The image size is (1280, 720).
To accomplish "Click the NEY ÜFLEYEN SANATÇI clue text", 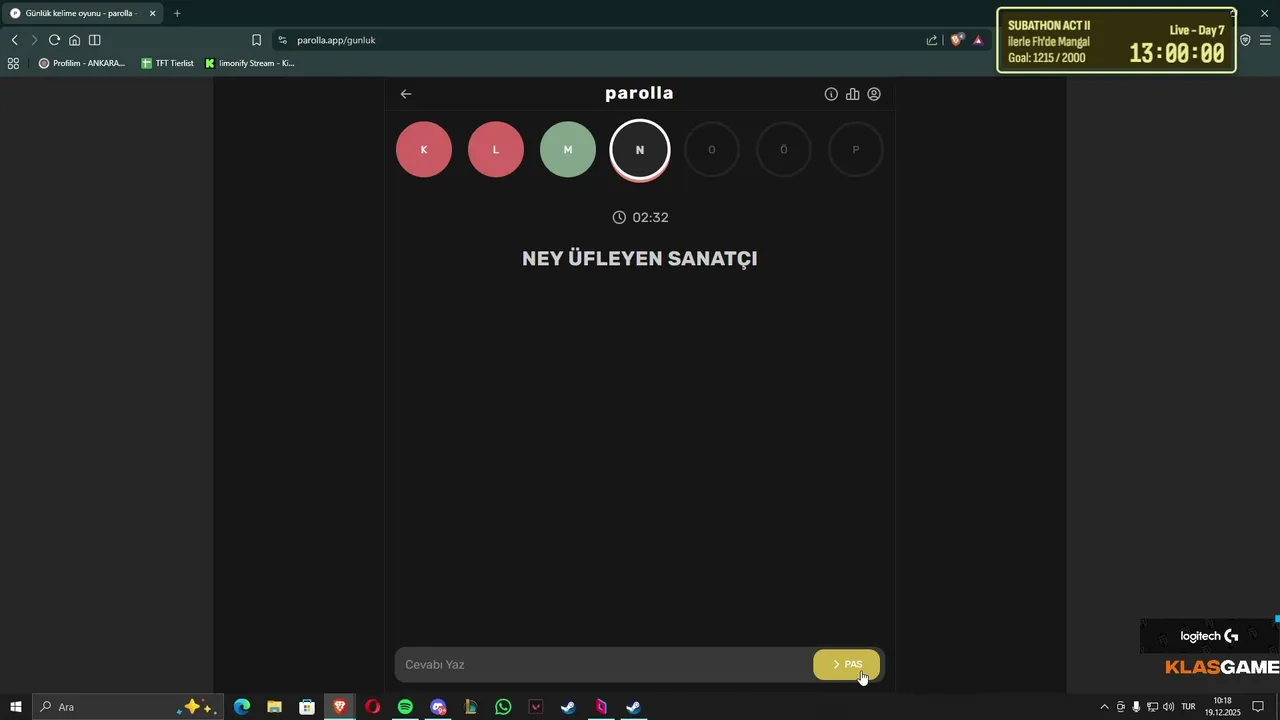I will pos(640,258).
